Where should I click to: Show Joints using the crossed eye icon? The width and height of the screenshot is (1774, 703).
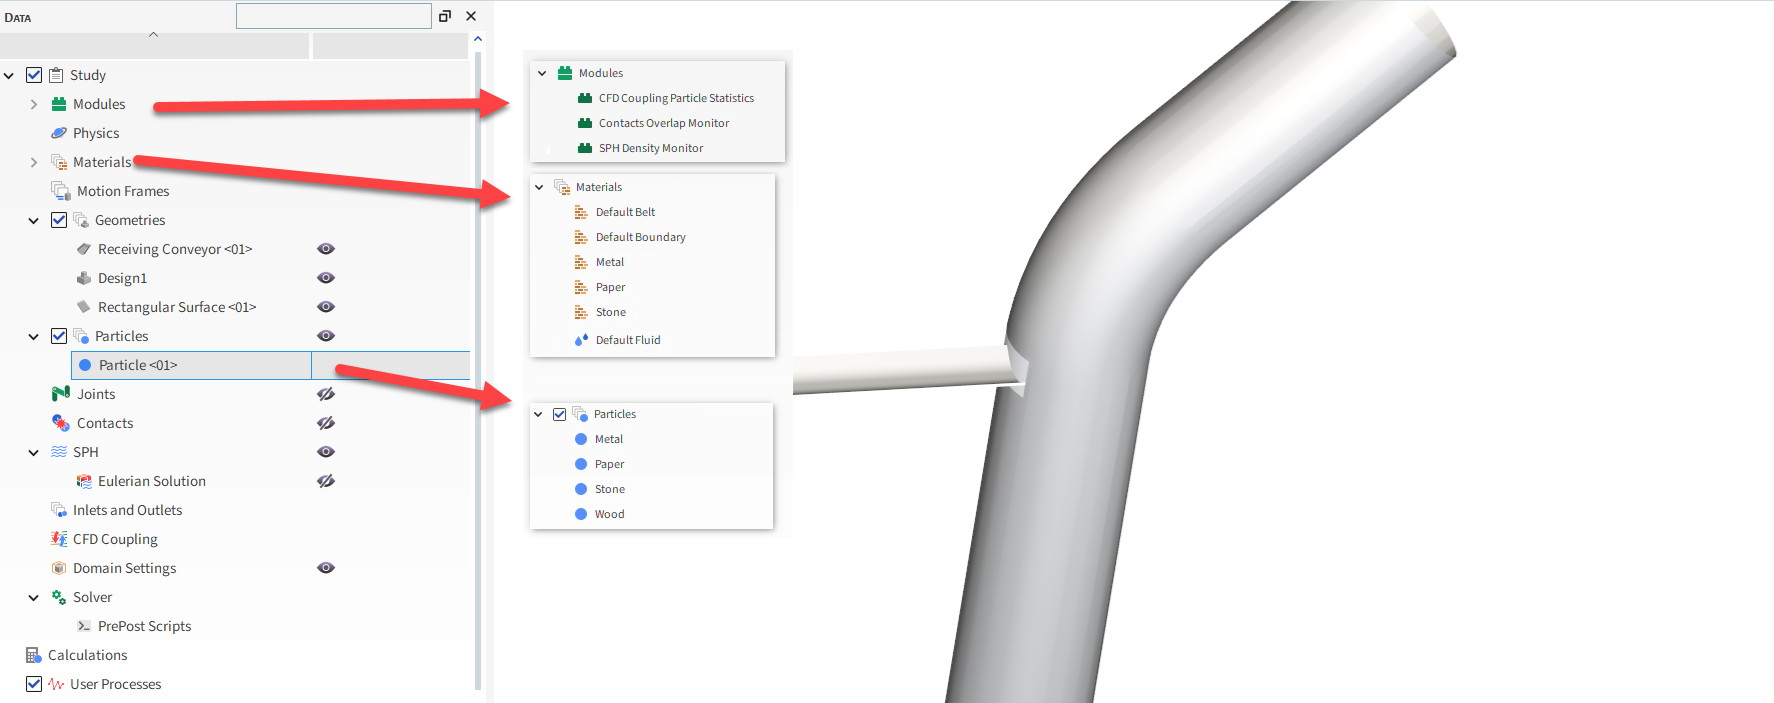click(x=326, y=394)
